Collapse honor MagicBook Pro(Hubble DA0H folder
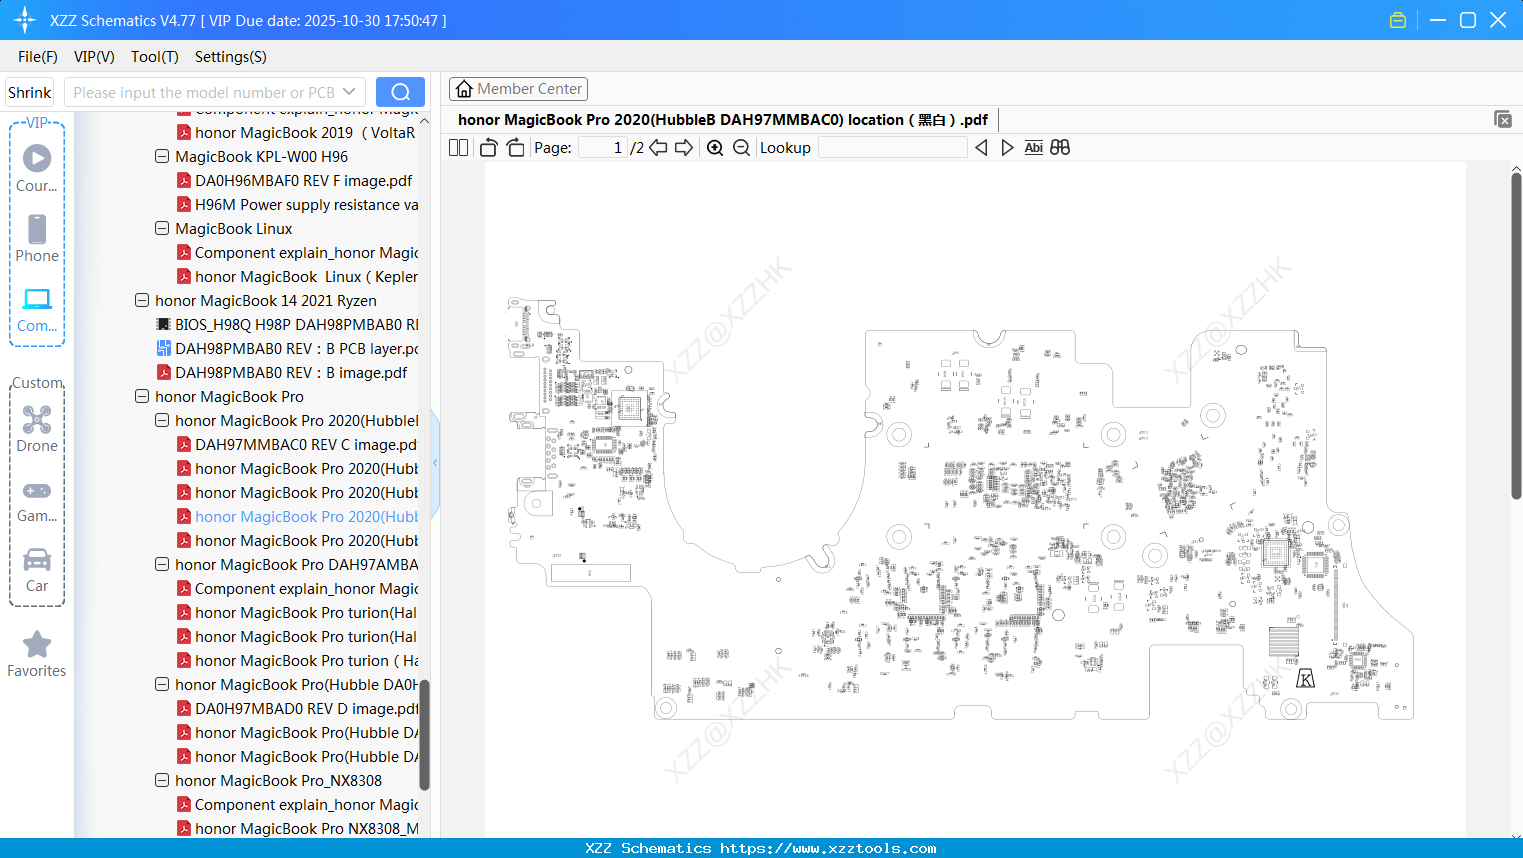This screenshot has width=1523, height=858. [162, 684]
